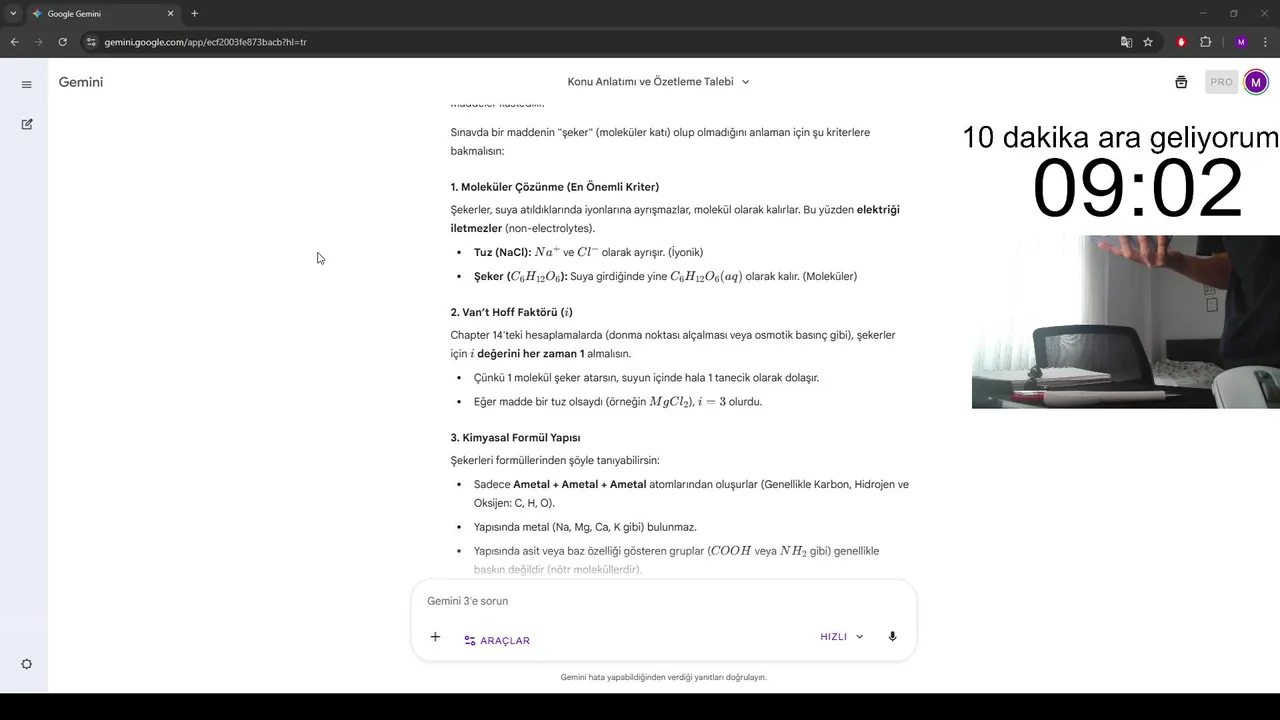This screenshot has height=720, width=1280.
Task: Click heading '2. Van't Hoff Faktörü (i)'
Action: point(512,312)
